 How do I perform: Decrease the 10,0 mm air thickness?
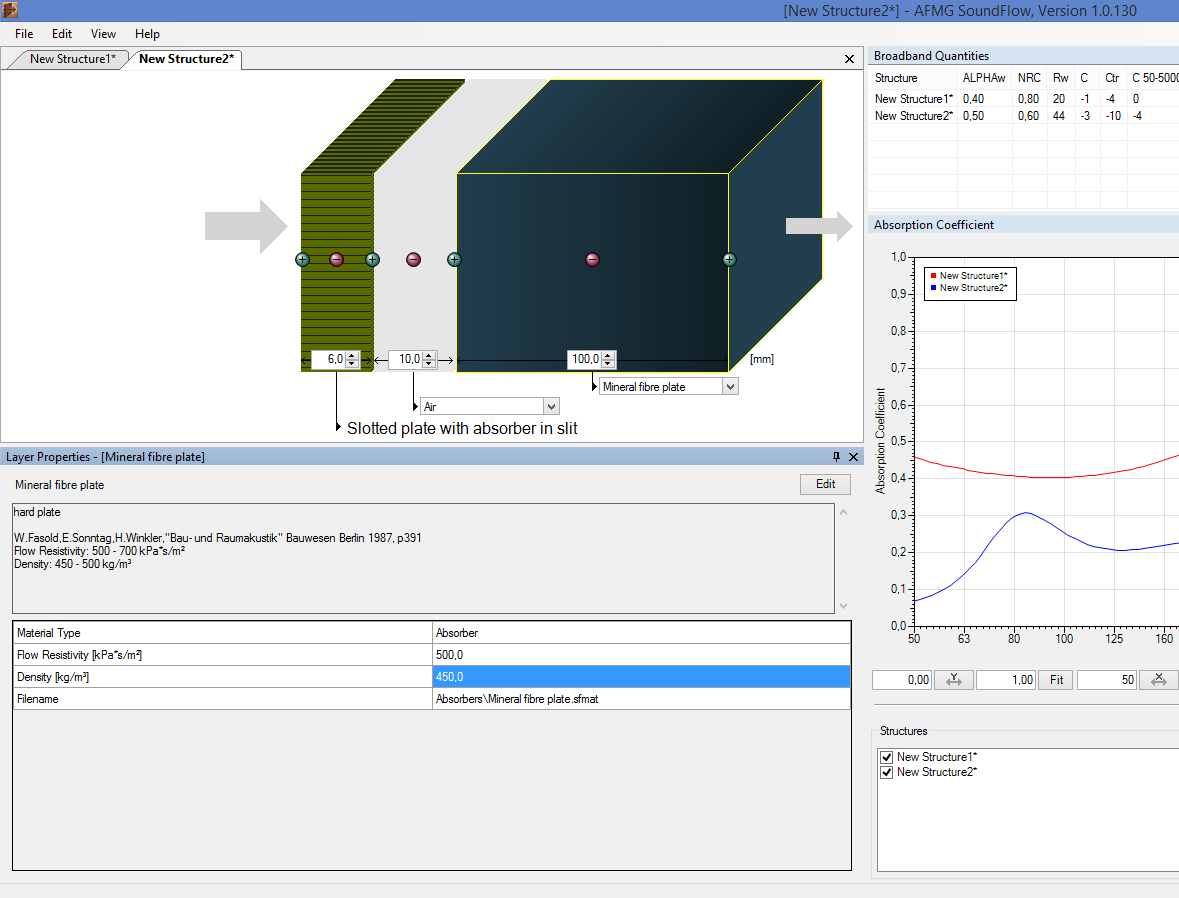tap(429, 364)
